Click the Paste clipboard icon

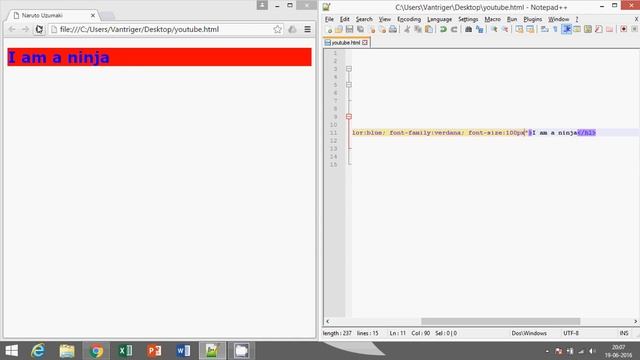pyautogui.click(x=429, y=29)
